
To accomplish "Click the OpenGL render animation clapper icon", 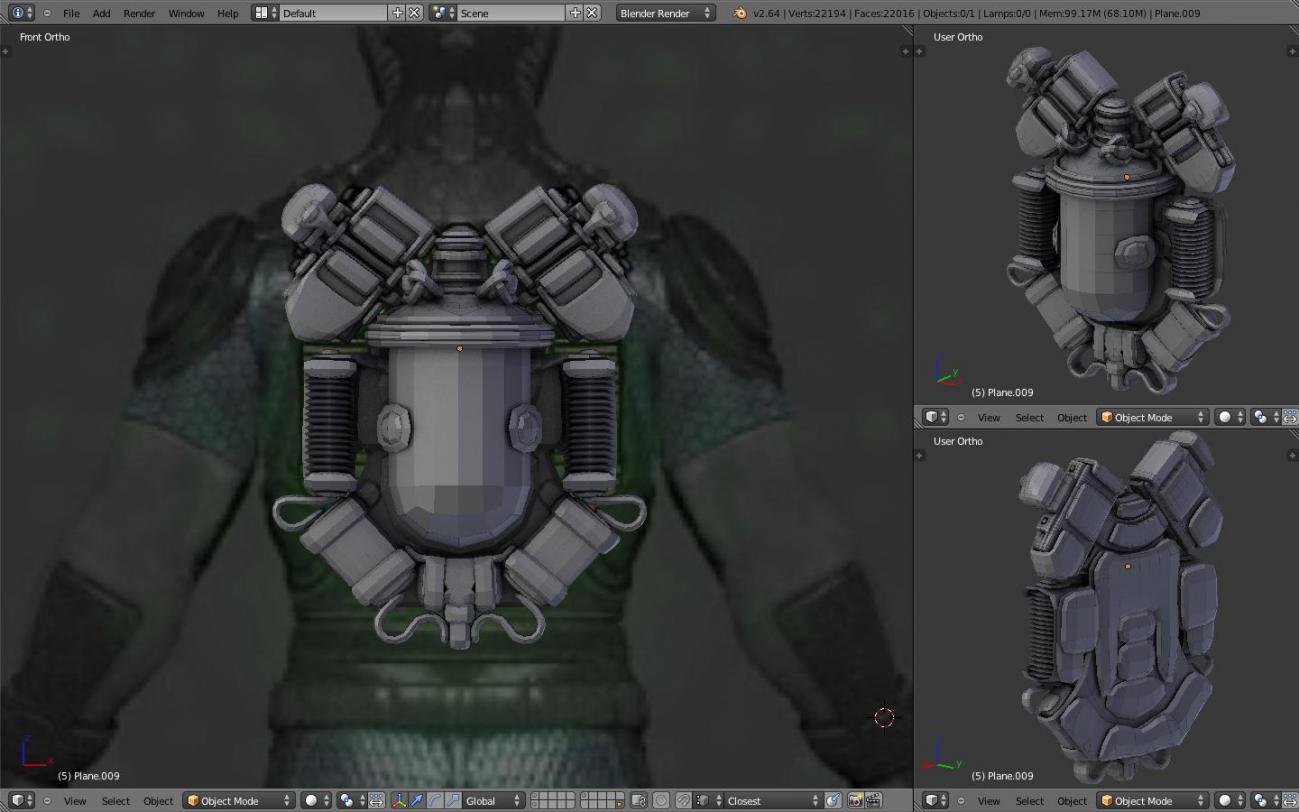I will [873, 801].
